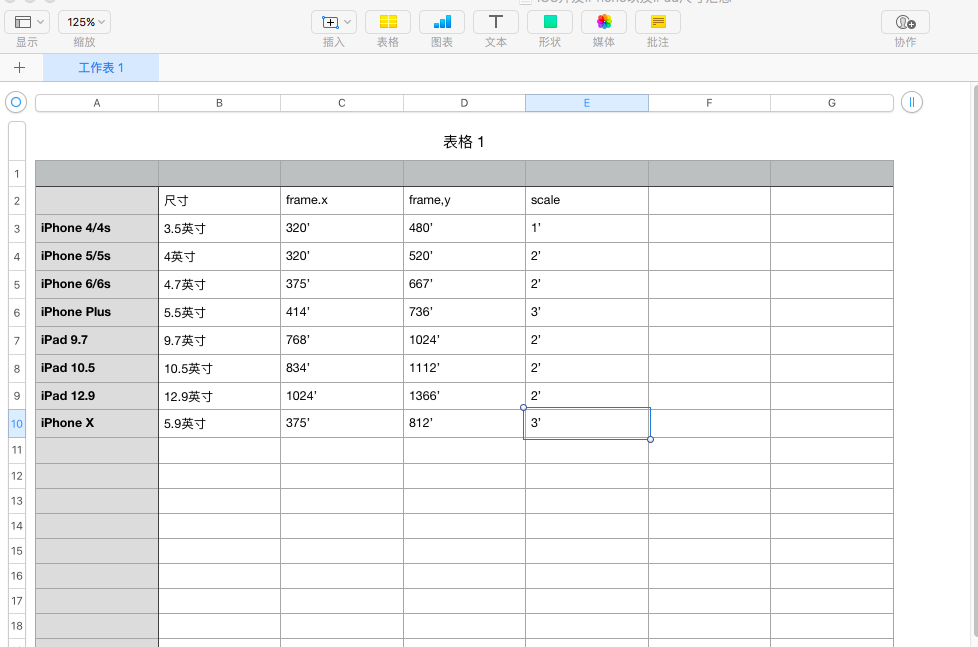
Task: Select the iPad 10.5 cell
Action: (97, 369)
